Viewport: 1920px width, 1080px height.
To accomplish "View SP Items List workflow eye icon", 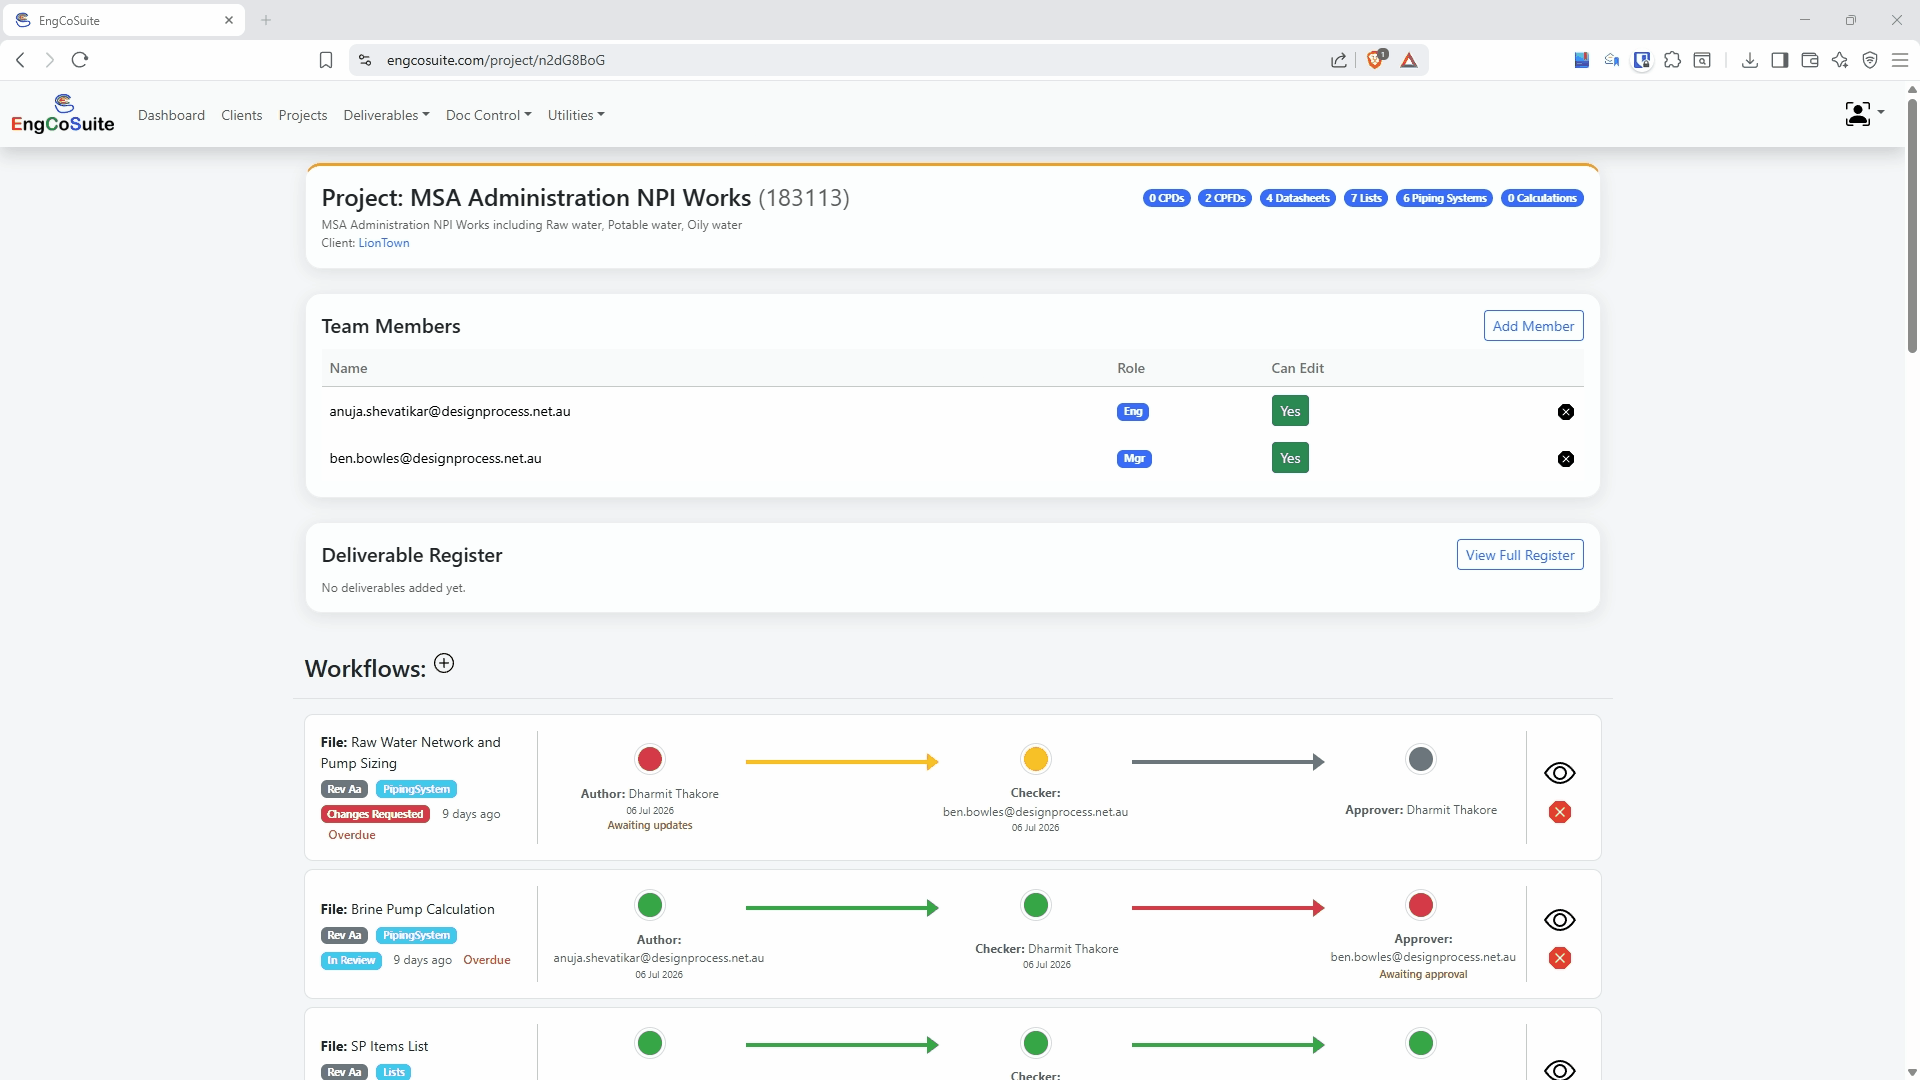I will point(1560,1069).
